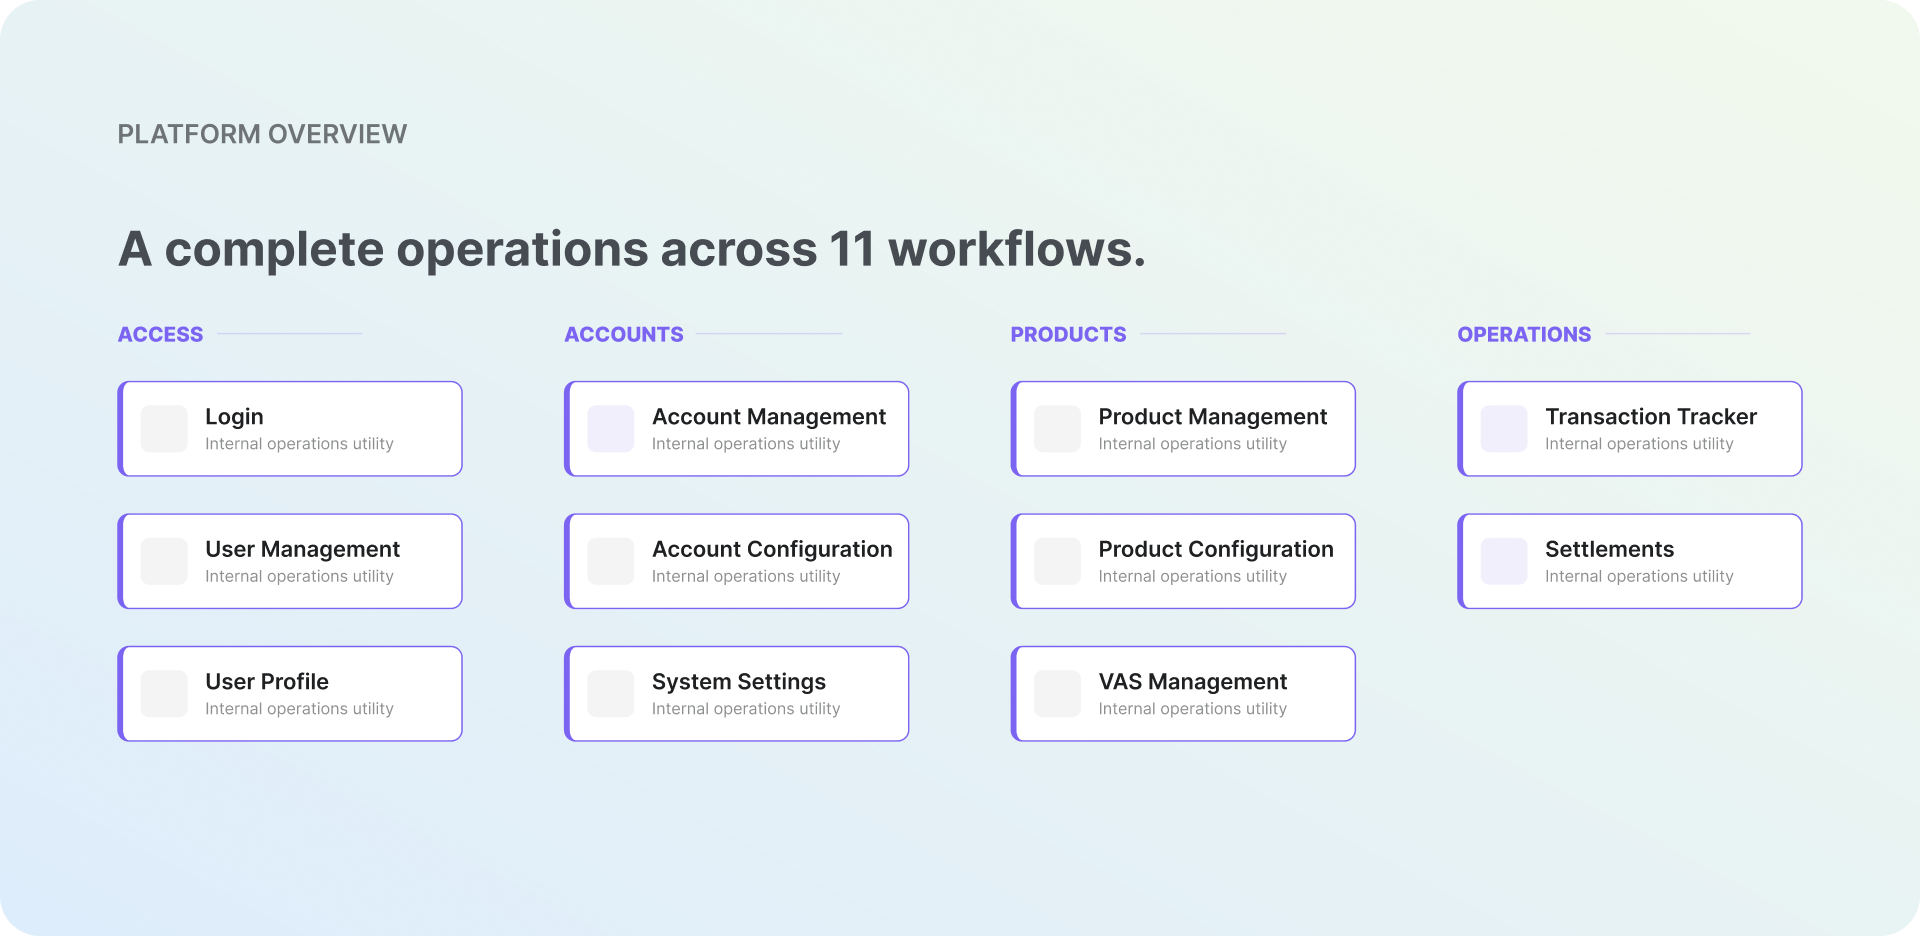This screenshot has height=936, width=1920.
Task: Select the Product Configuration title text
Action: pos(1216,549)
